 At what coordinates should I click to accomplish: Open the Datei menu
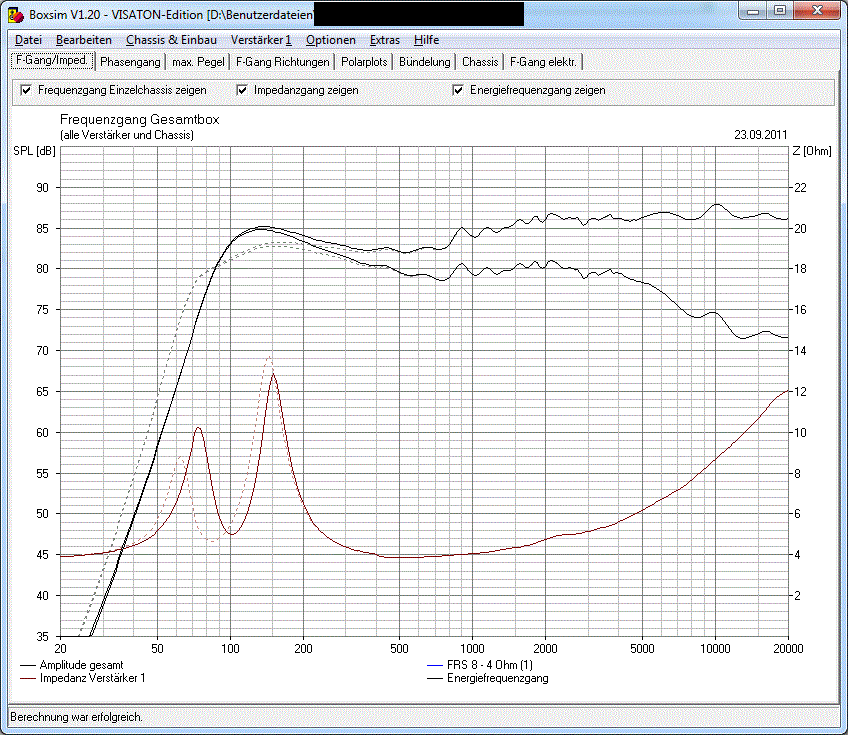pos(28,40)
